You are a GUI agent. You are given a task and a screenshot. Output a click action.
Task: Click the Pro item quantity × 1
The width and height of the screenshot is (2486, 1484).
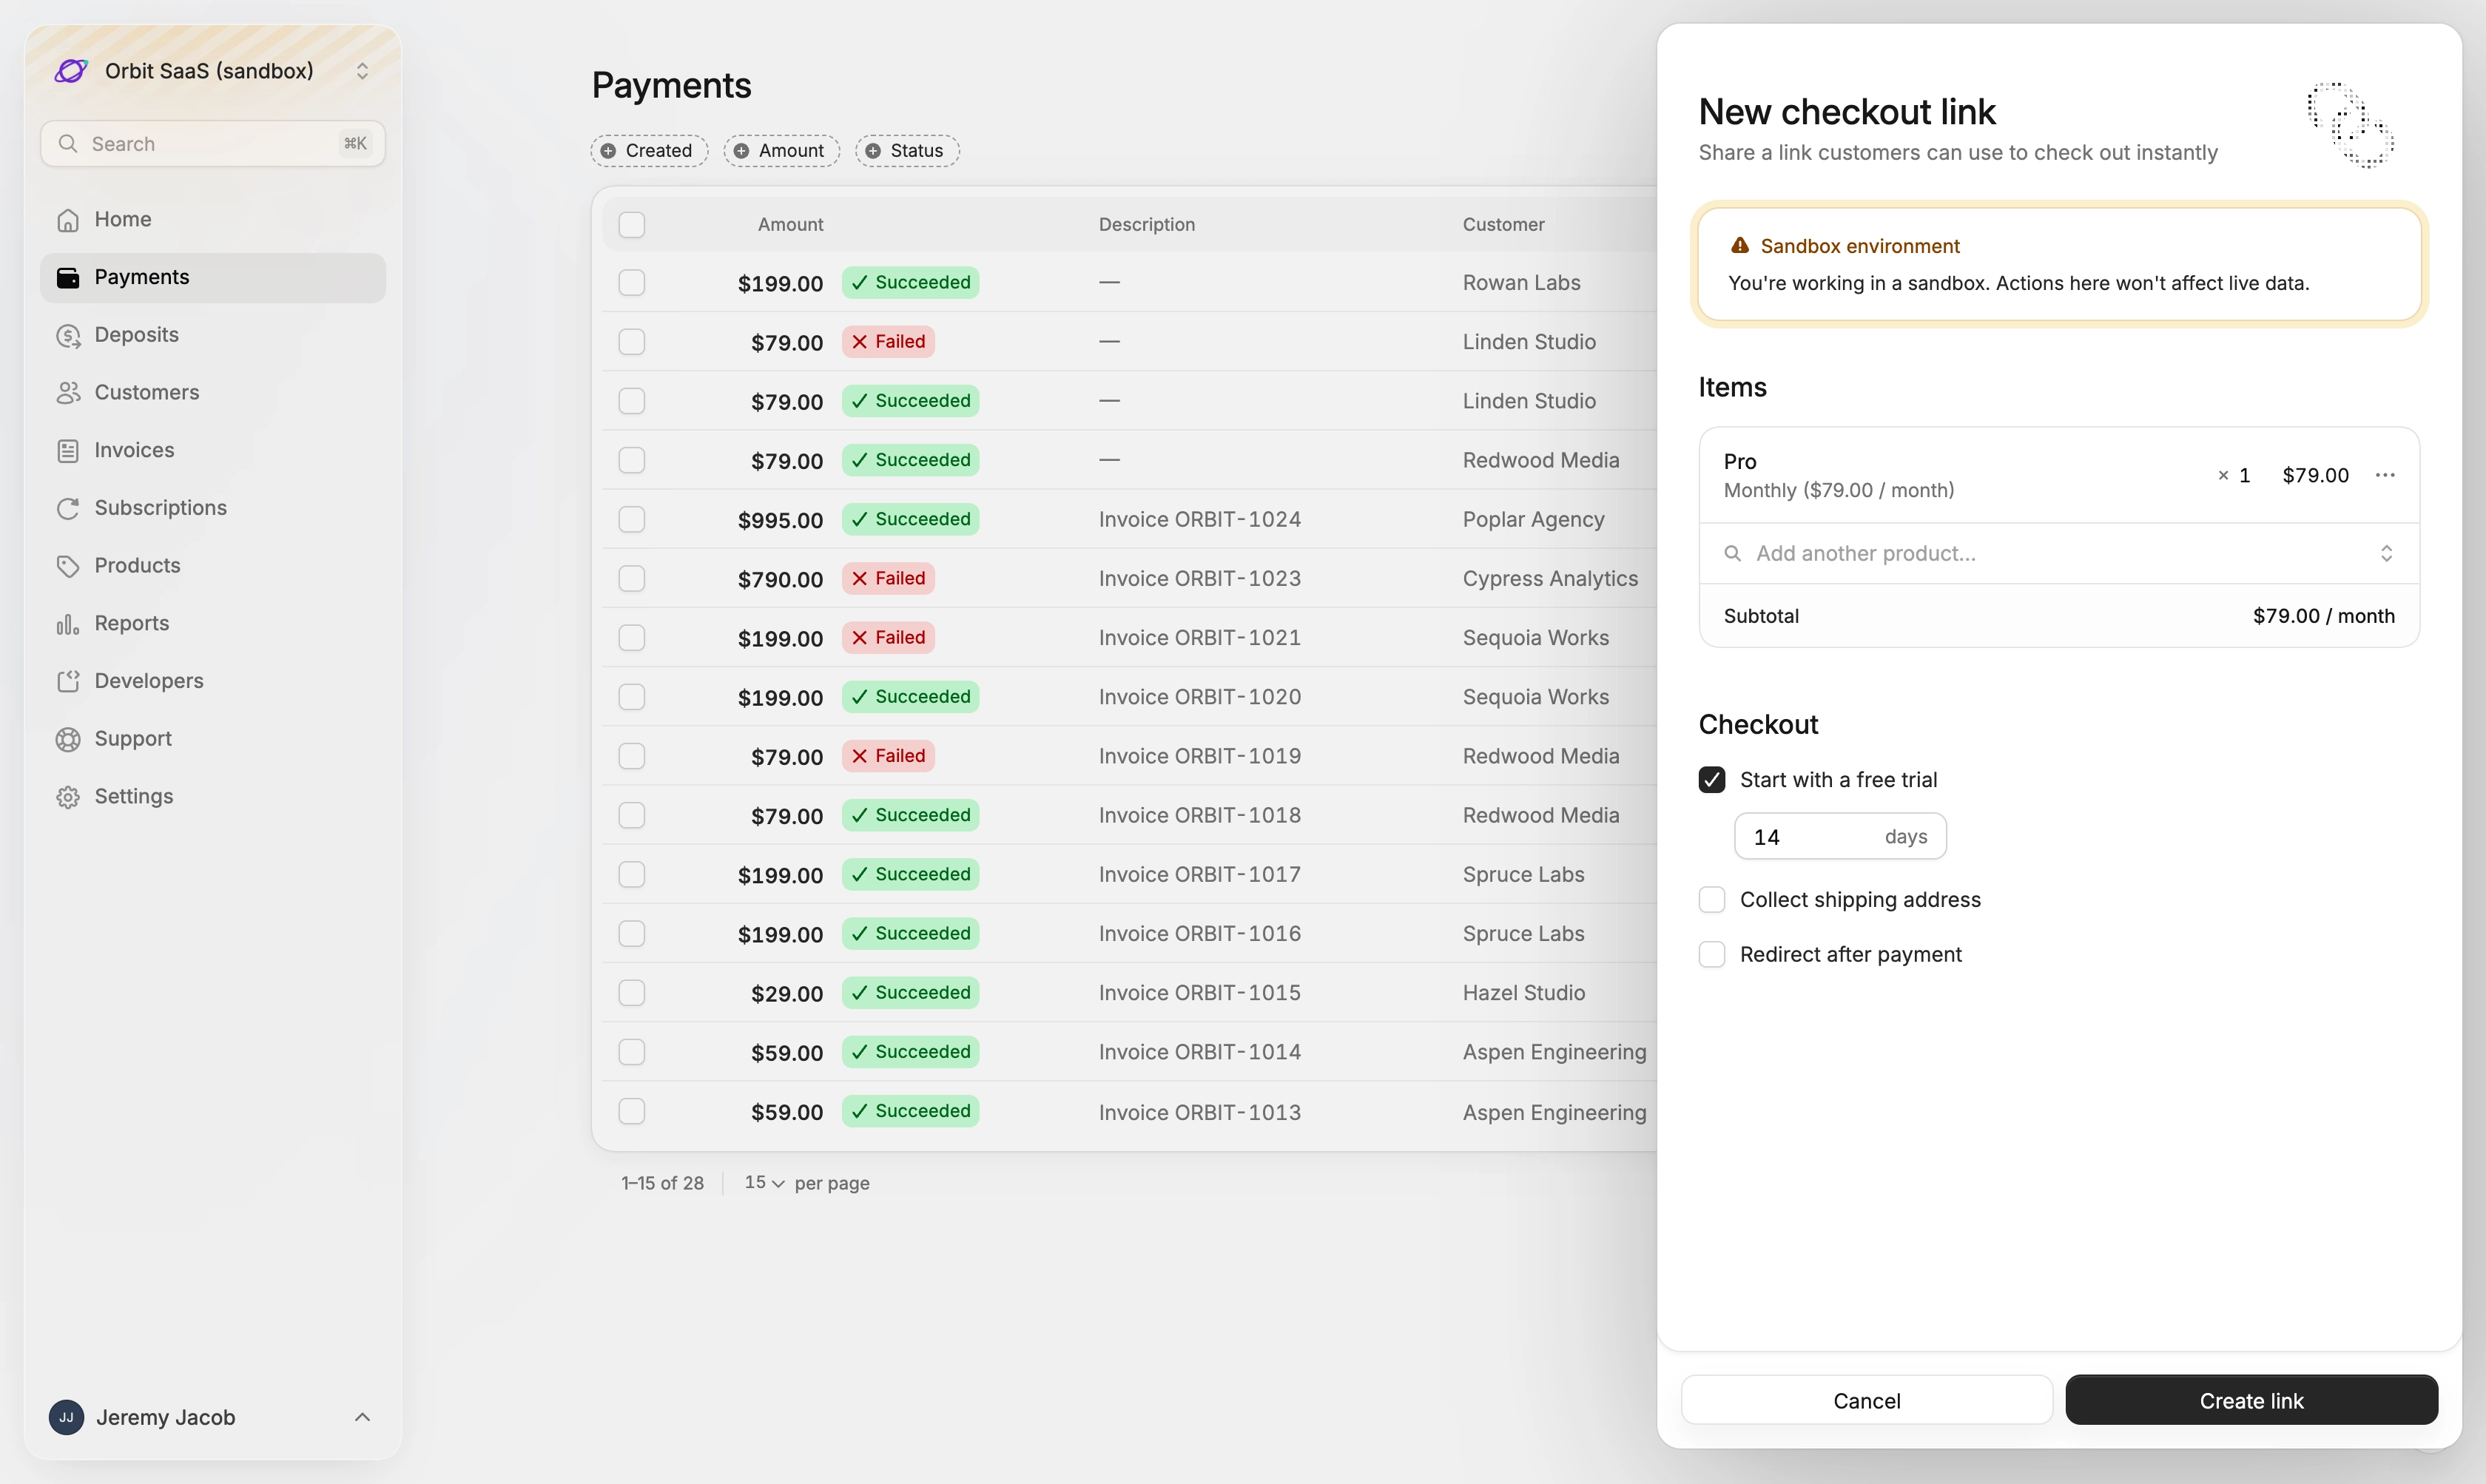point(2233,475)
